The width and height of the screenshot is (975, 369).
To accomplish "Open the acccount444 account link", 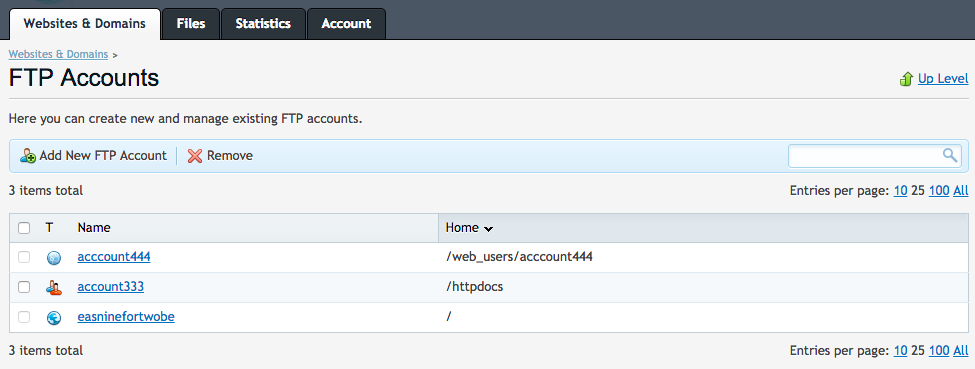I will tap(114, 256).
